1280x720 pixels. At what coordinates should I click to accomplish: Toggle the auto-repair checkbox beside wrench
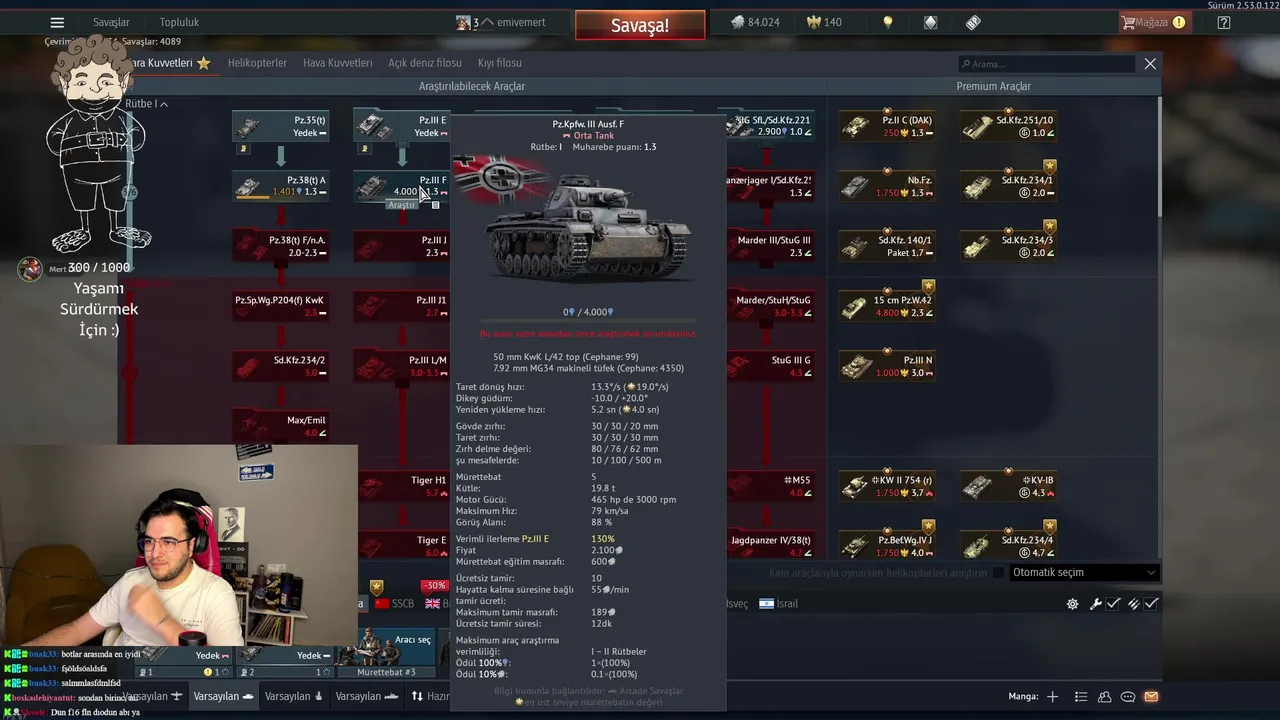pos(1113,604)
